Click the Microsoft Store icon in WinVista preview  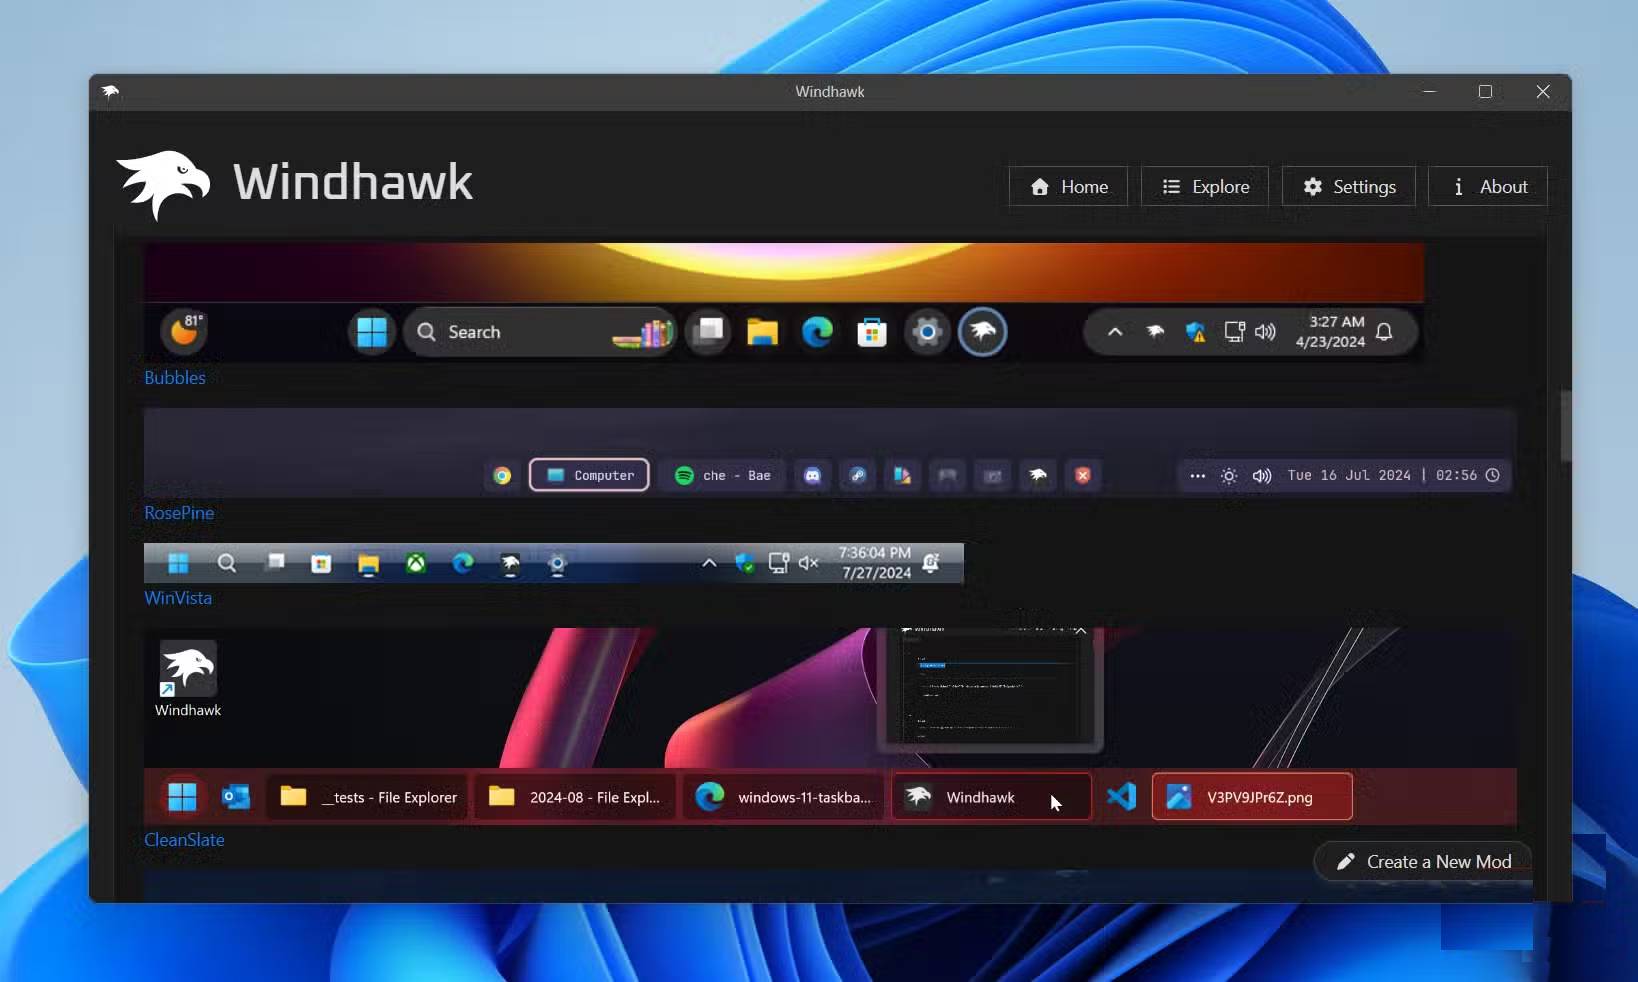(x=321, y=564)
